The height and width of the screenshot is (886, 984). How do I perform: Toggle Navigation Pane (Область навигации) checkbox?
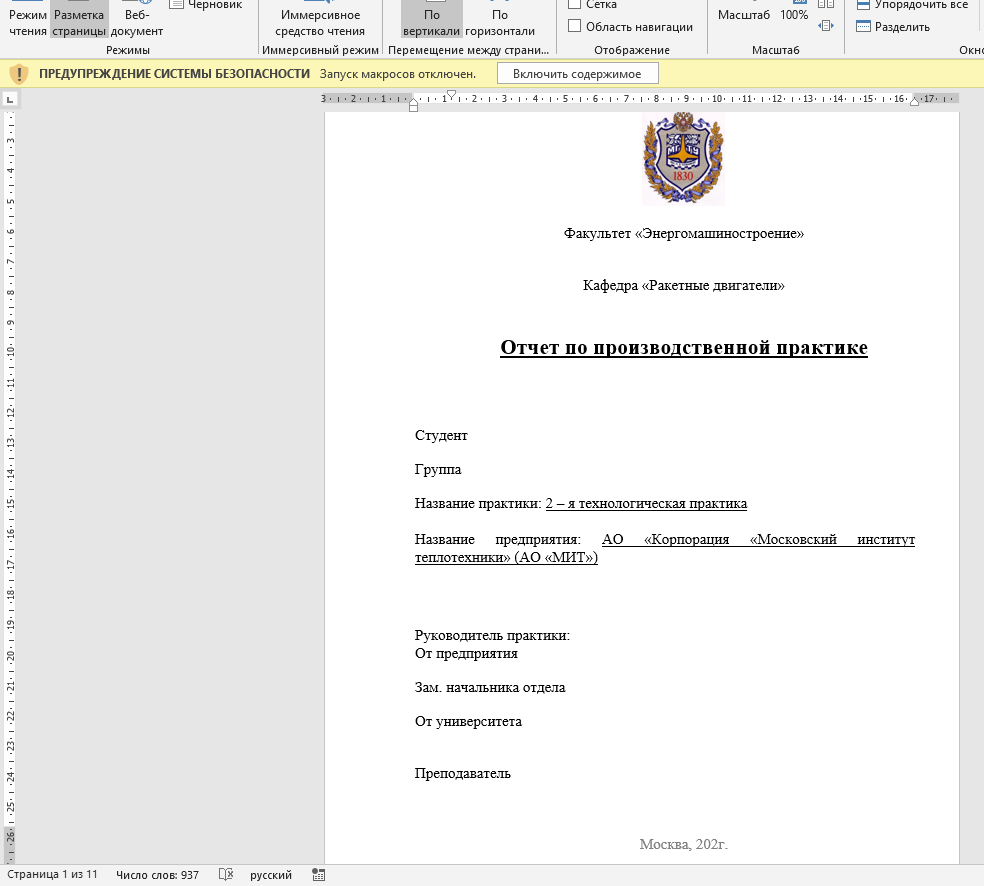point(575,26)
